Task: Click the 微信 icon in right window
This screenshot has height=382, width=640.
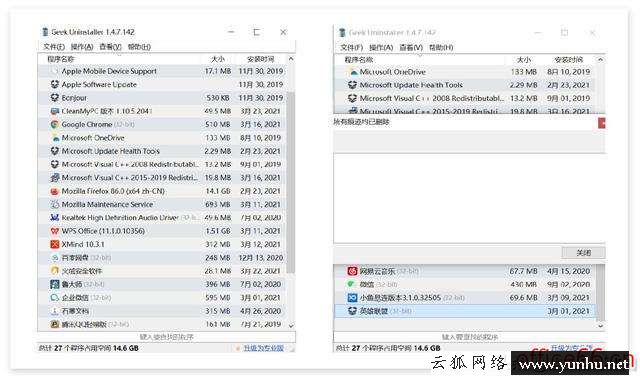Action: [352, 284]
